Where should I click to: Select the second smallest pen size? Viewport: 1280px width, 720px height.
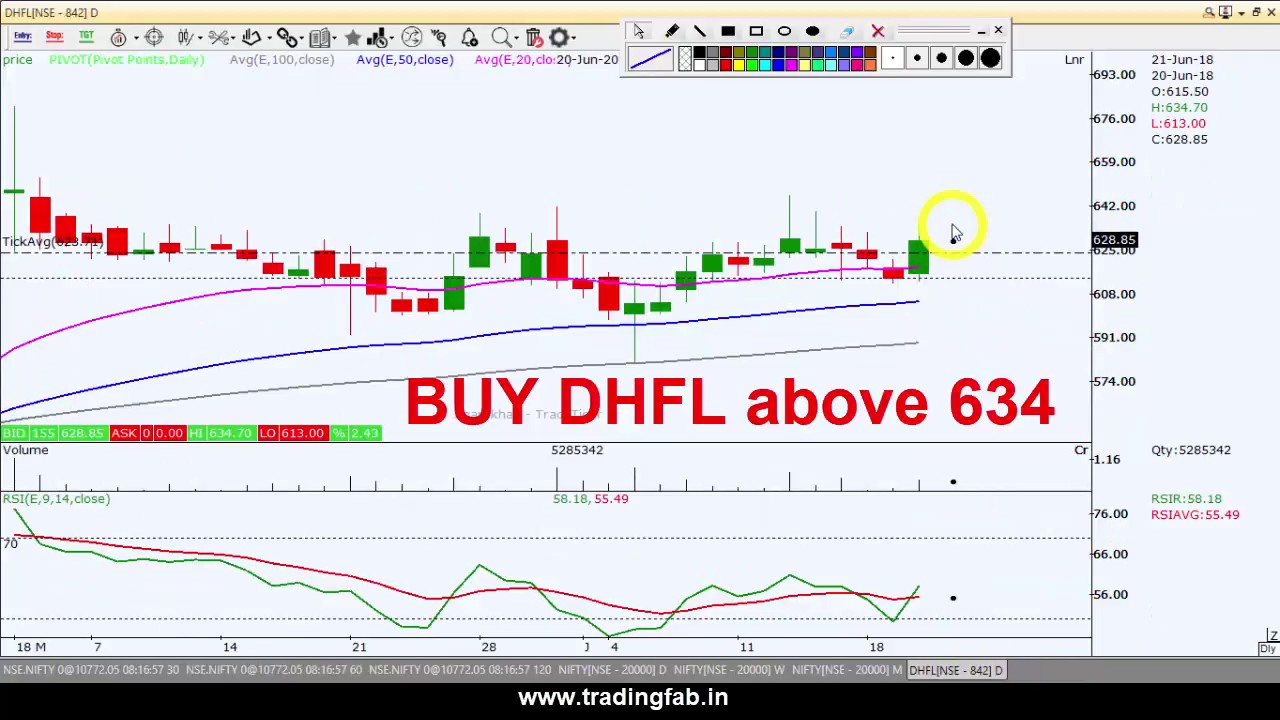[x=917, y=58]
